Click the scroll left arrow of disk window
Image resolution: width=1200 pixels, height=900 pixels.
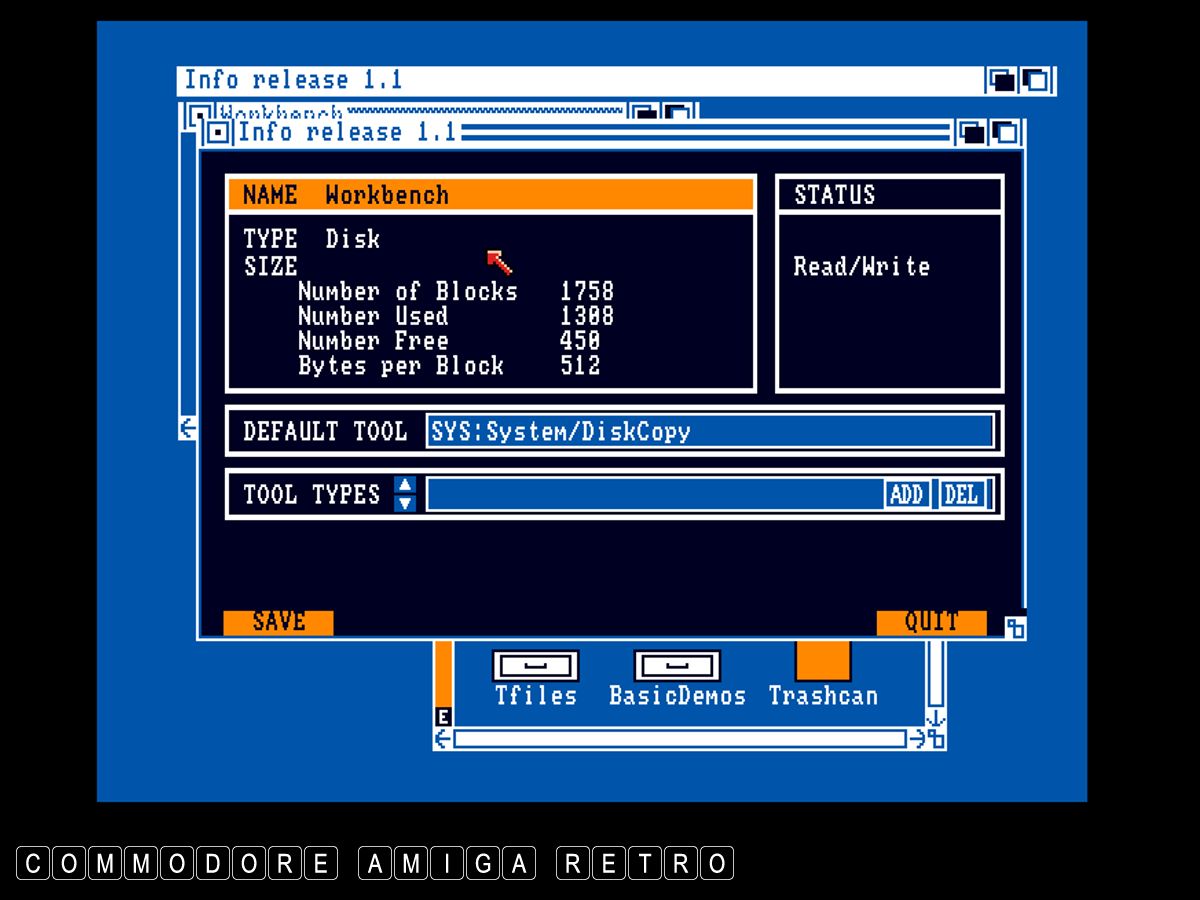click(x=443, y=739)
